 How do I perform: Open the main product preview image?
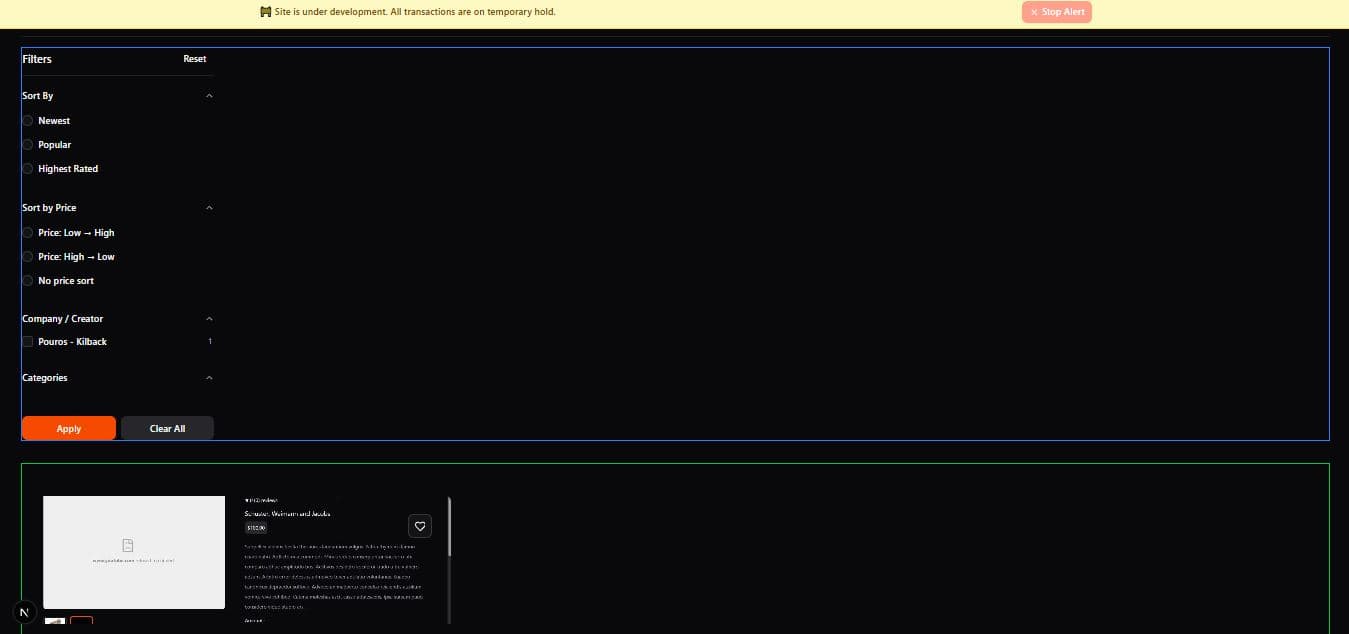tap(134, 552)
